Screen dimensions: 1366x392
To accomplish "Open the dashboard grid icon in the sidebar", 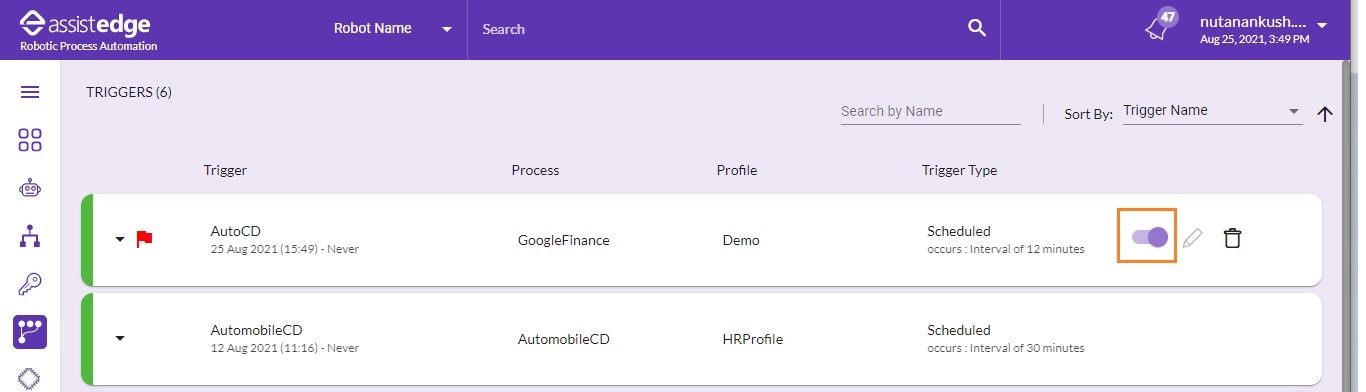I will (x=30, y=140).
